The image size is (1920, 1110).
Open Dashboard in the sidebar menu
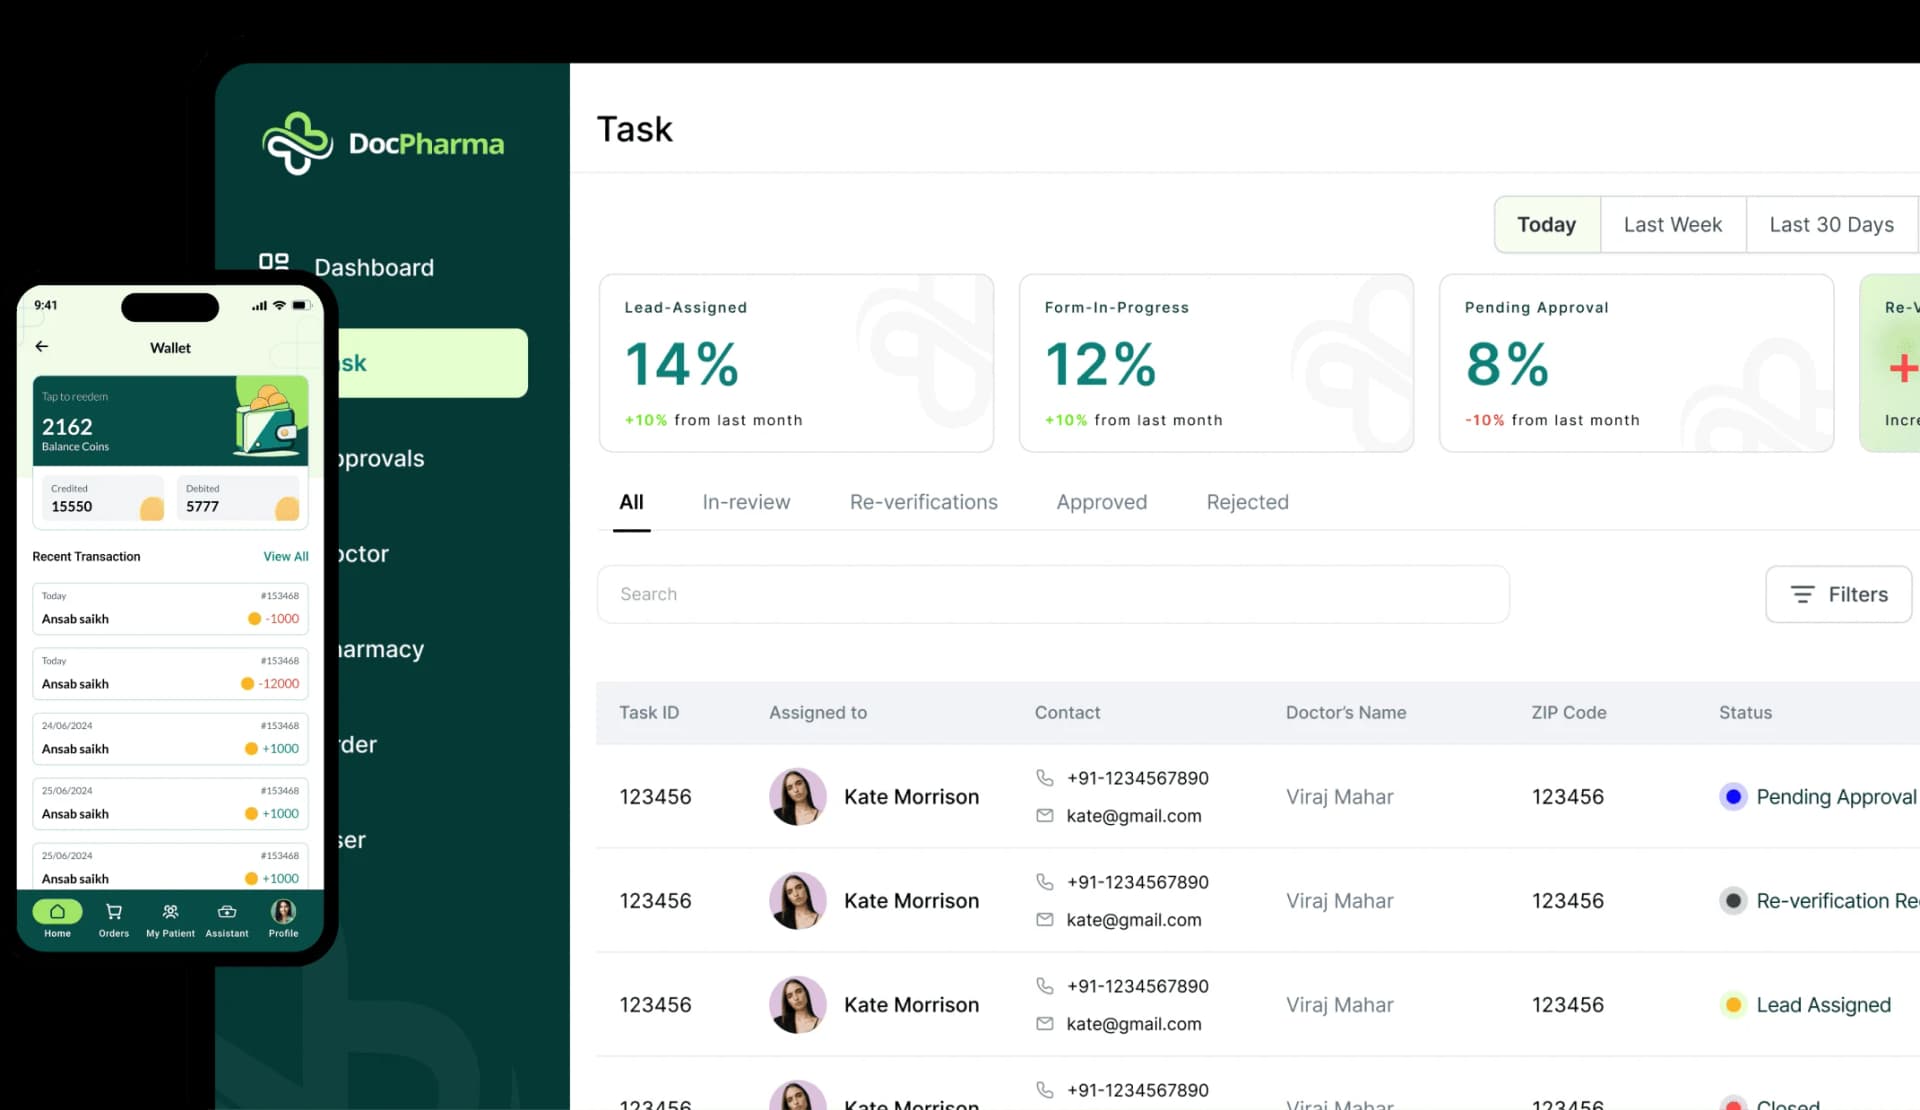[x=374, y=267]
